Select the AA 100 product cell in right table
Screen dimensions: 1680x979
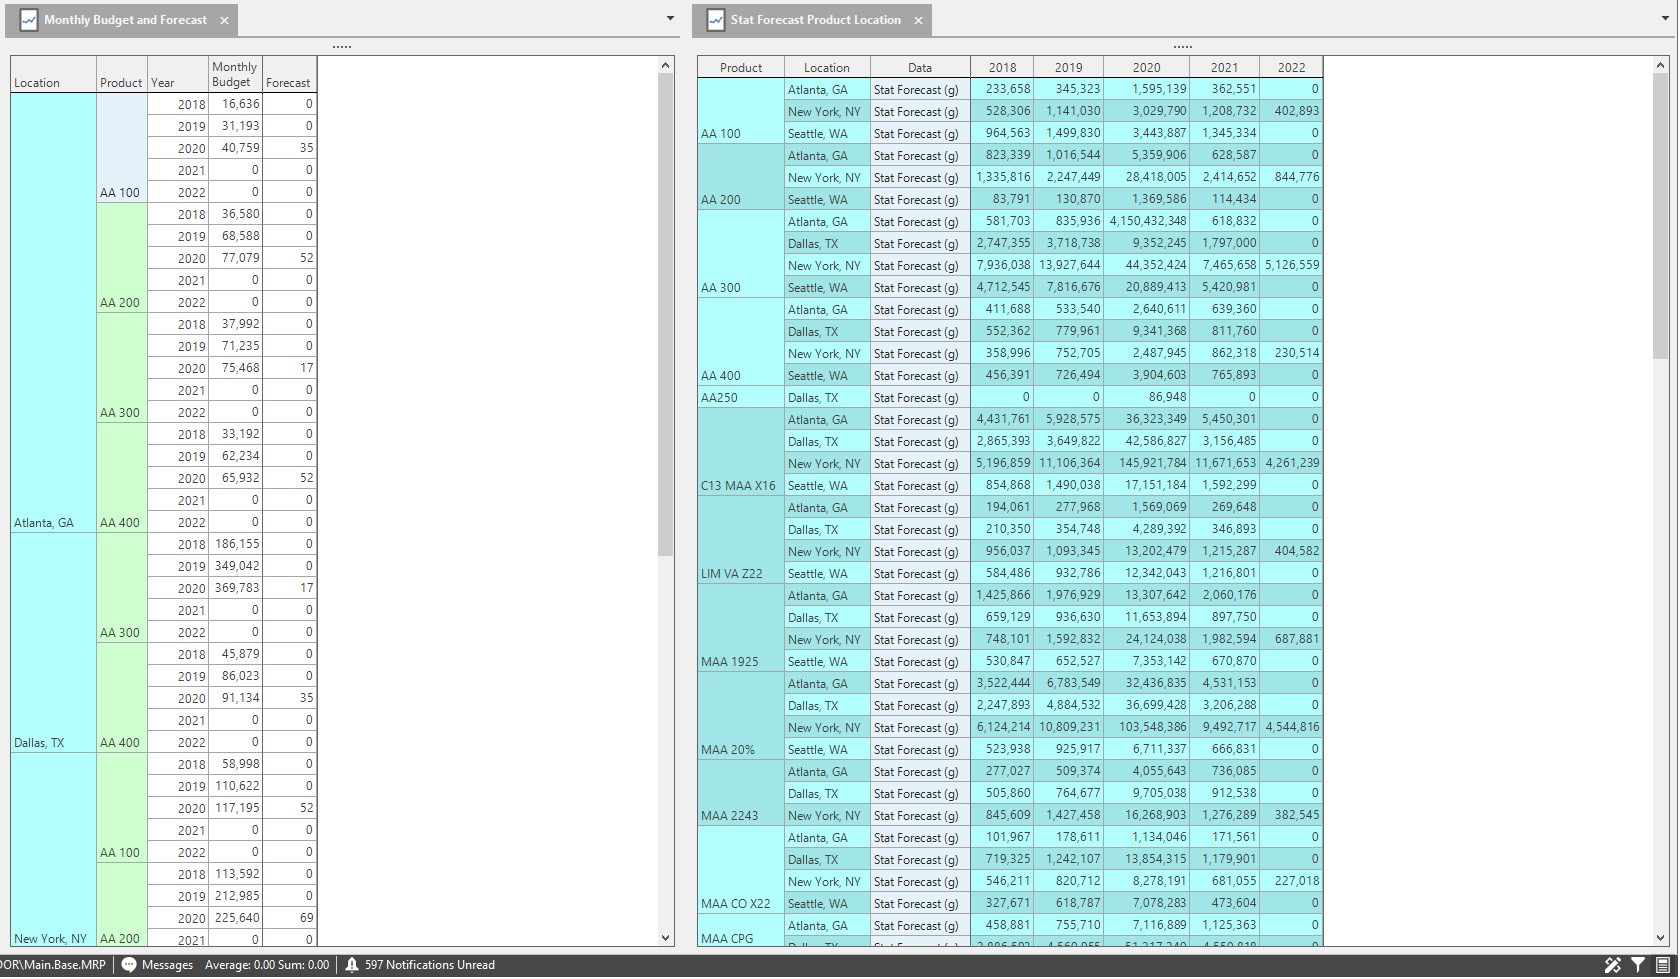[741, 111]
